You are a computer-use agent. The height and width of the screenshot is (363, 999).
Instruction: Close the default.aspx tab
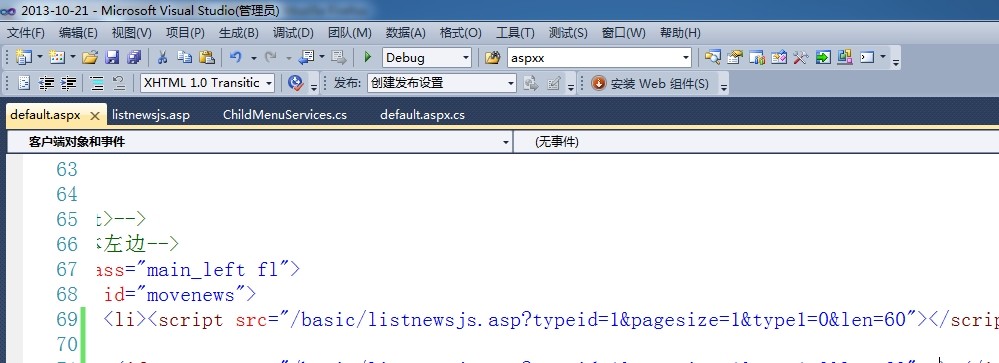tap(95, 116)
